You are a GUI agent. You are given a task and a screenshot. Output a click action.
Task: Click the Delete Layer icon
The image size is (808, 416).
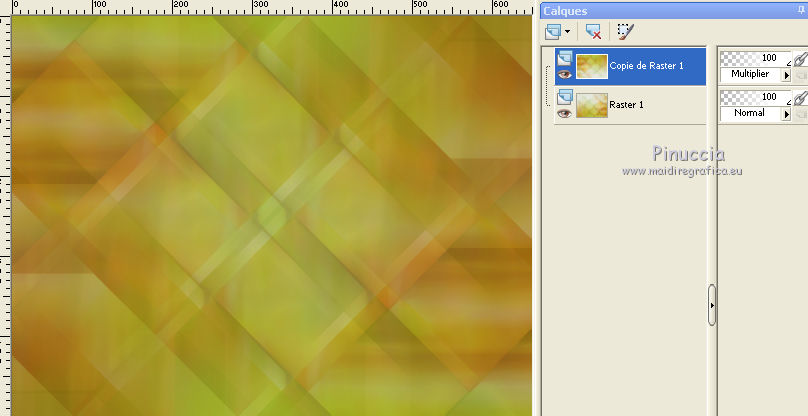594,31
